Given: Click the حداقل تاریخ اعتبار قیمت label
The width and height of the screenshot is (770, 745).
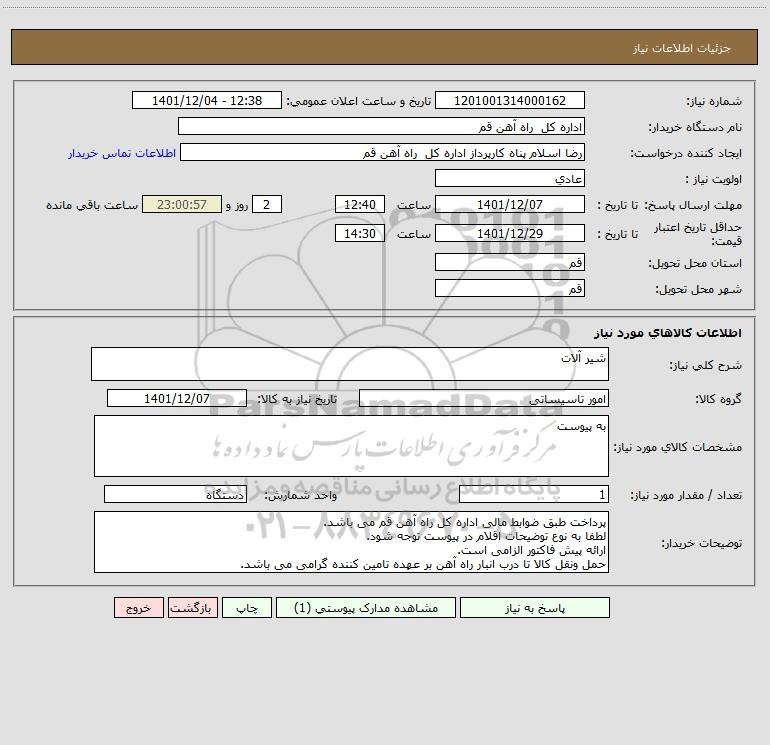Looking at the screenshot, I should (698, 234).
